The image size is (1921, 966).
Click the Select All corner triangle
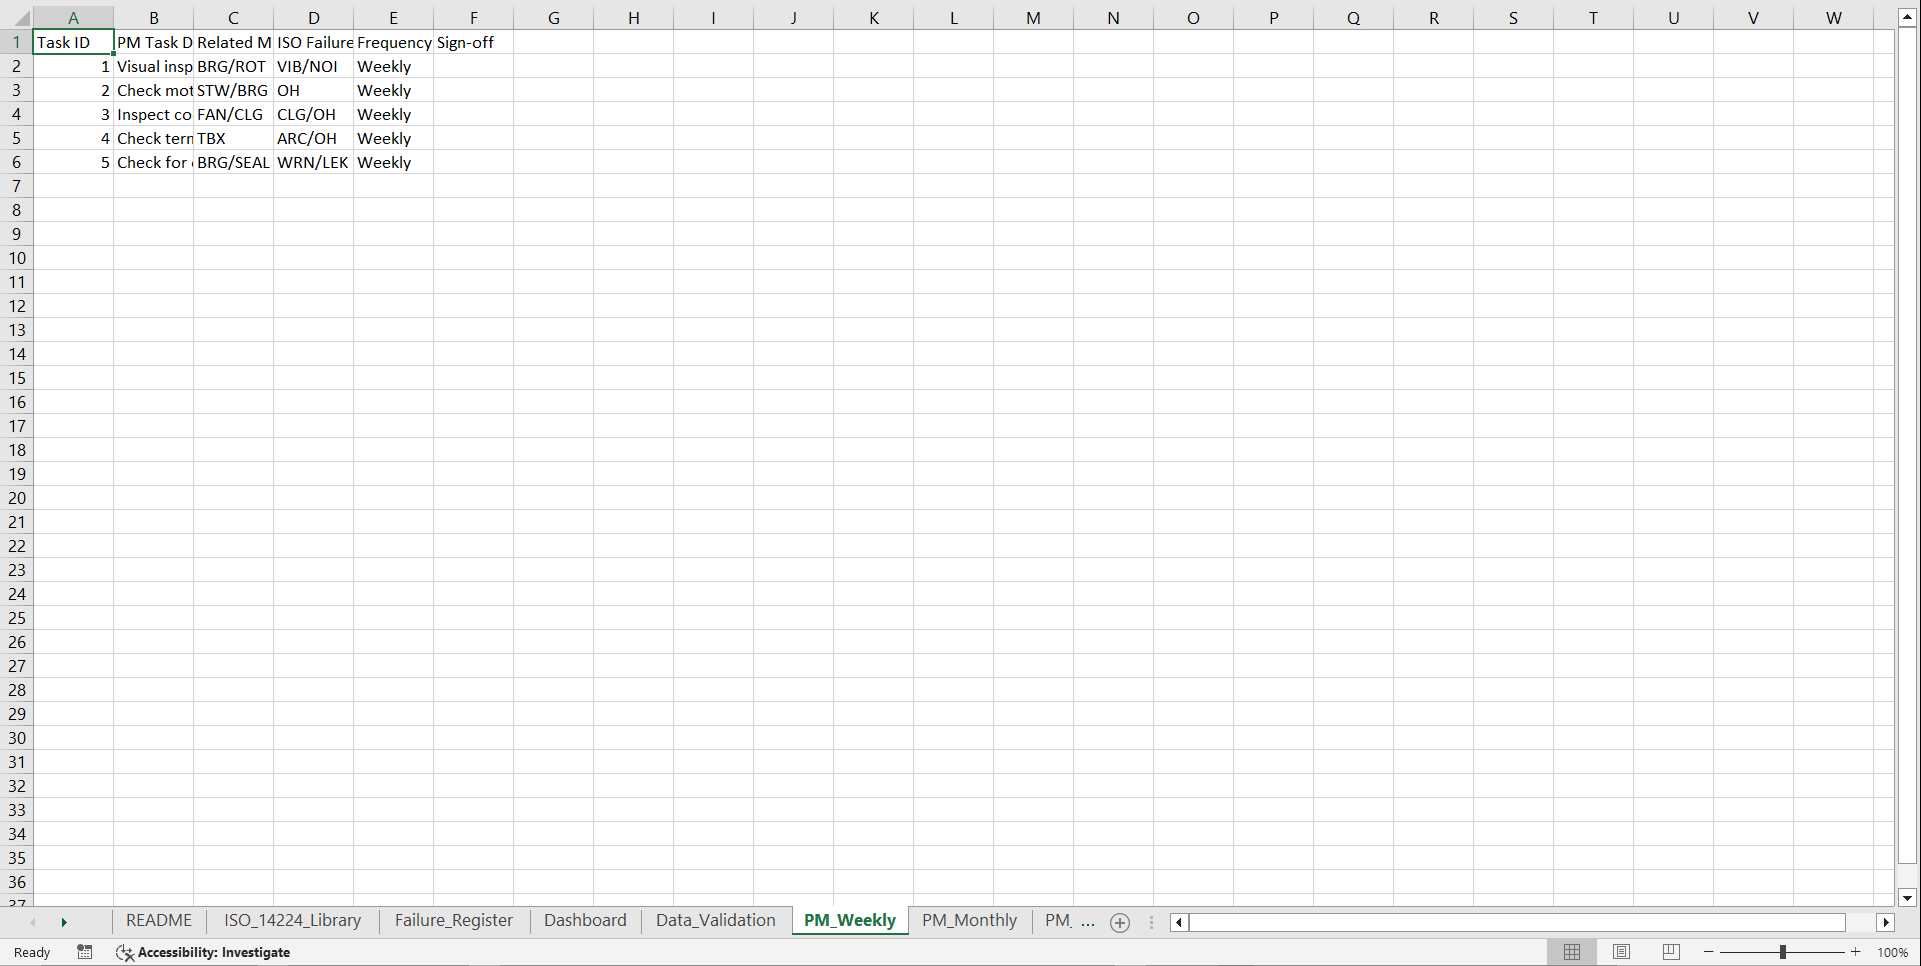22,17
